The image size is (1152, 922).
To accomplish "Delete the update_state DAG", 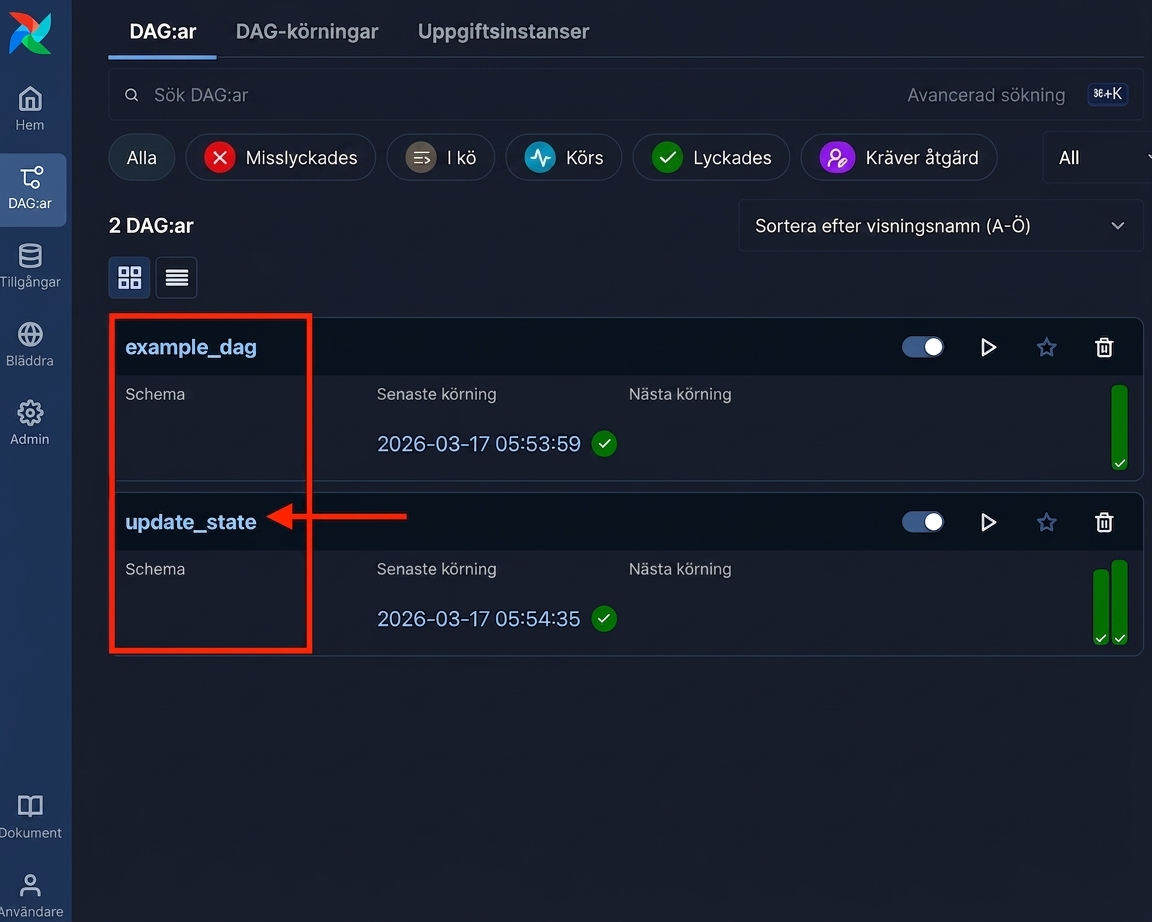I will tap(1104, 522).
